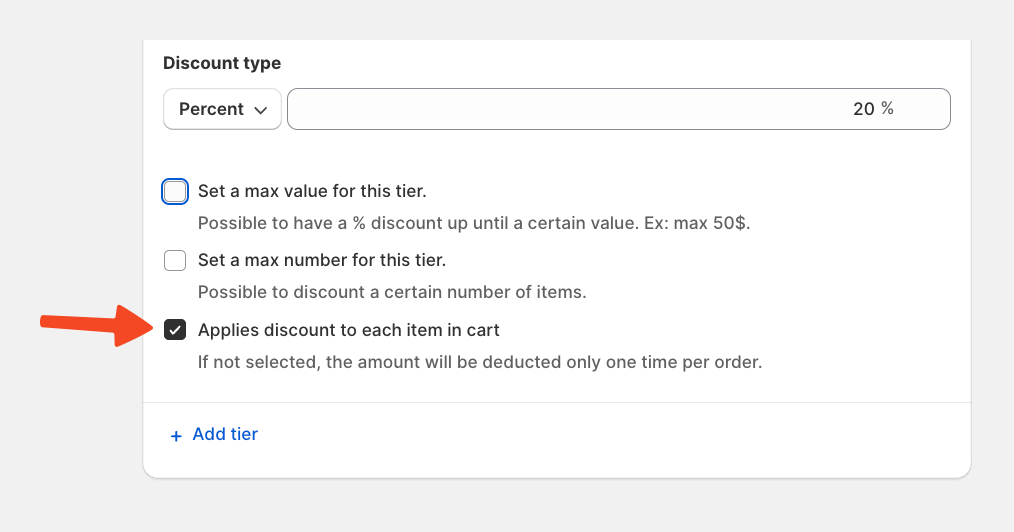Click the Discount type heading

222,63
